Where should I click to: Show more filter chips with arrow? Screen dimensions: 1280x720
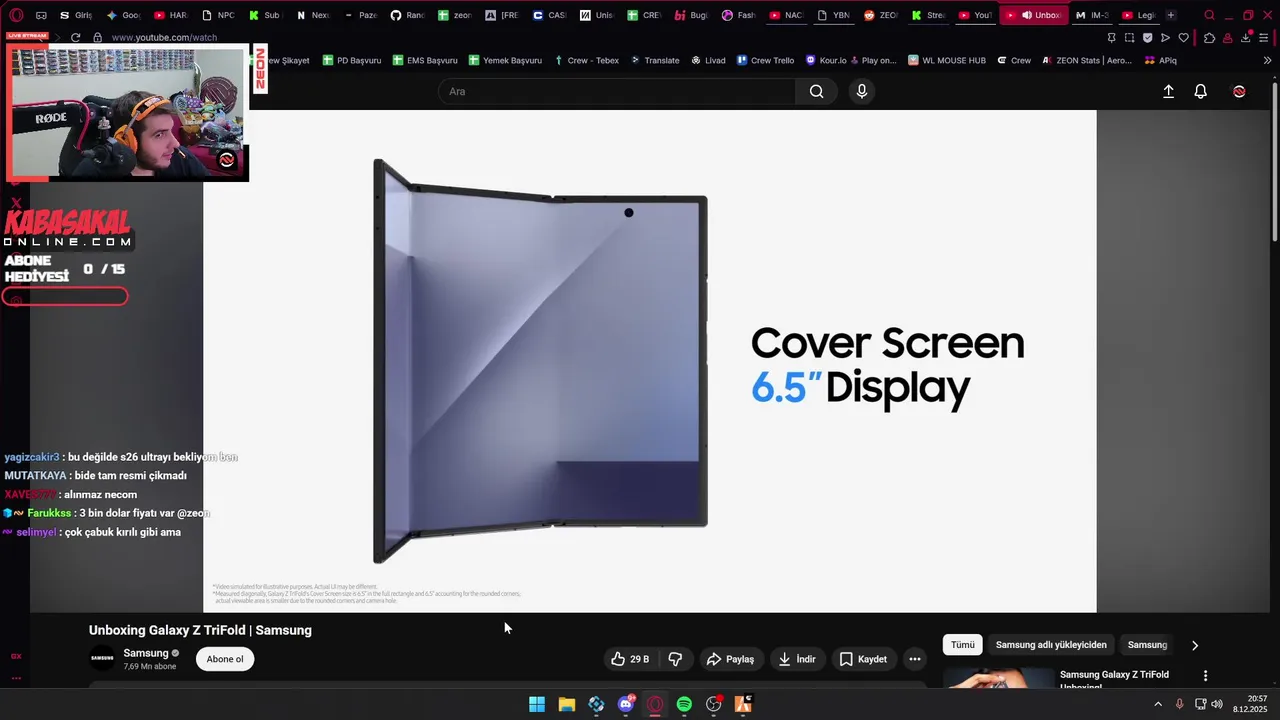click(x=1194, y=645)
